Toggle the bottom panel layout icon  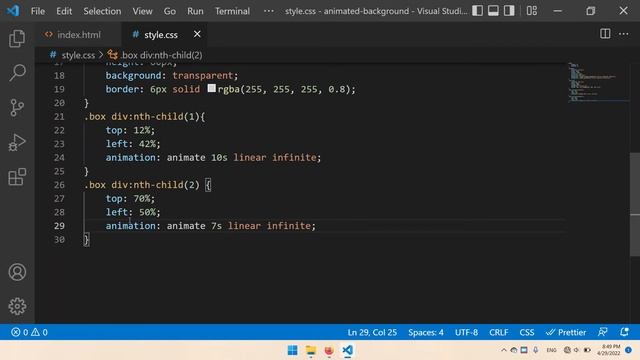click(493, 11)
